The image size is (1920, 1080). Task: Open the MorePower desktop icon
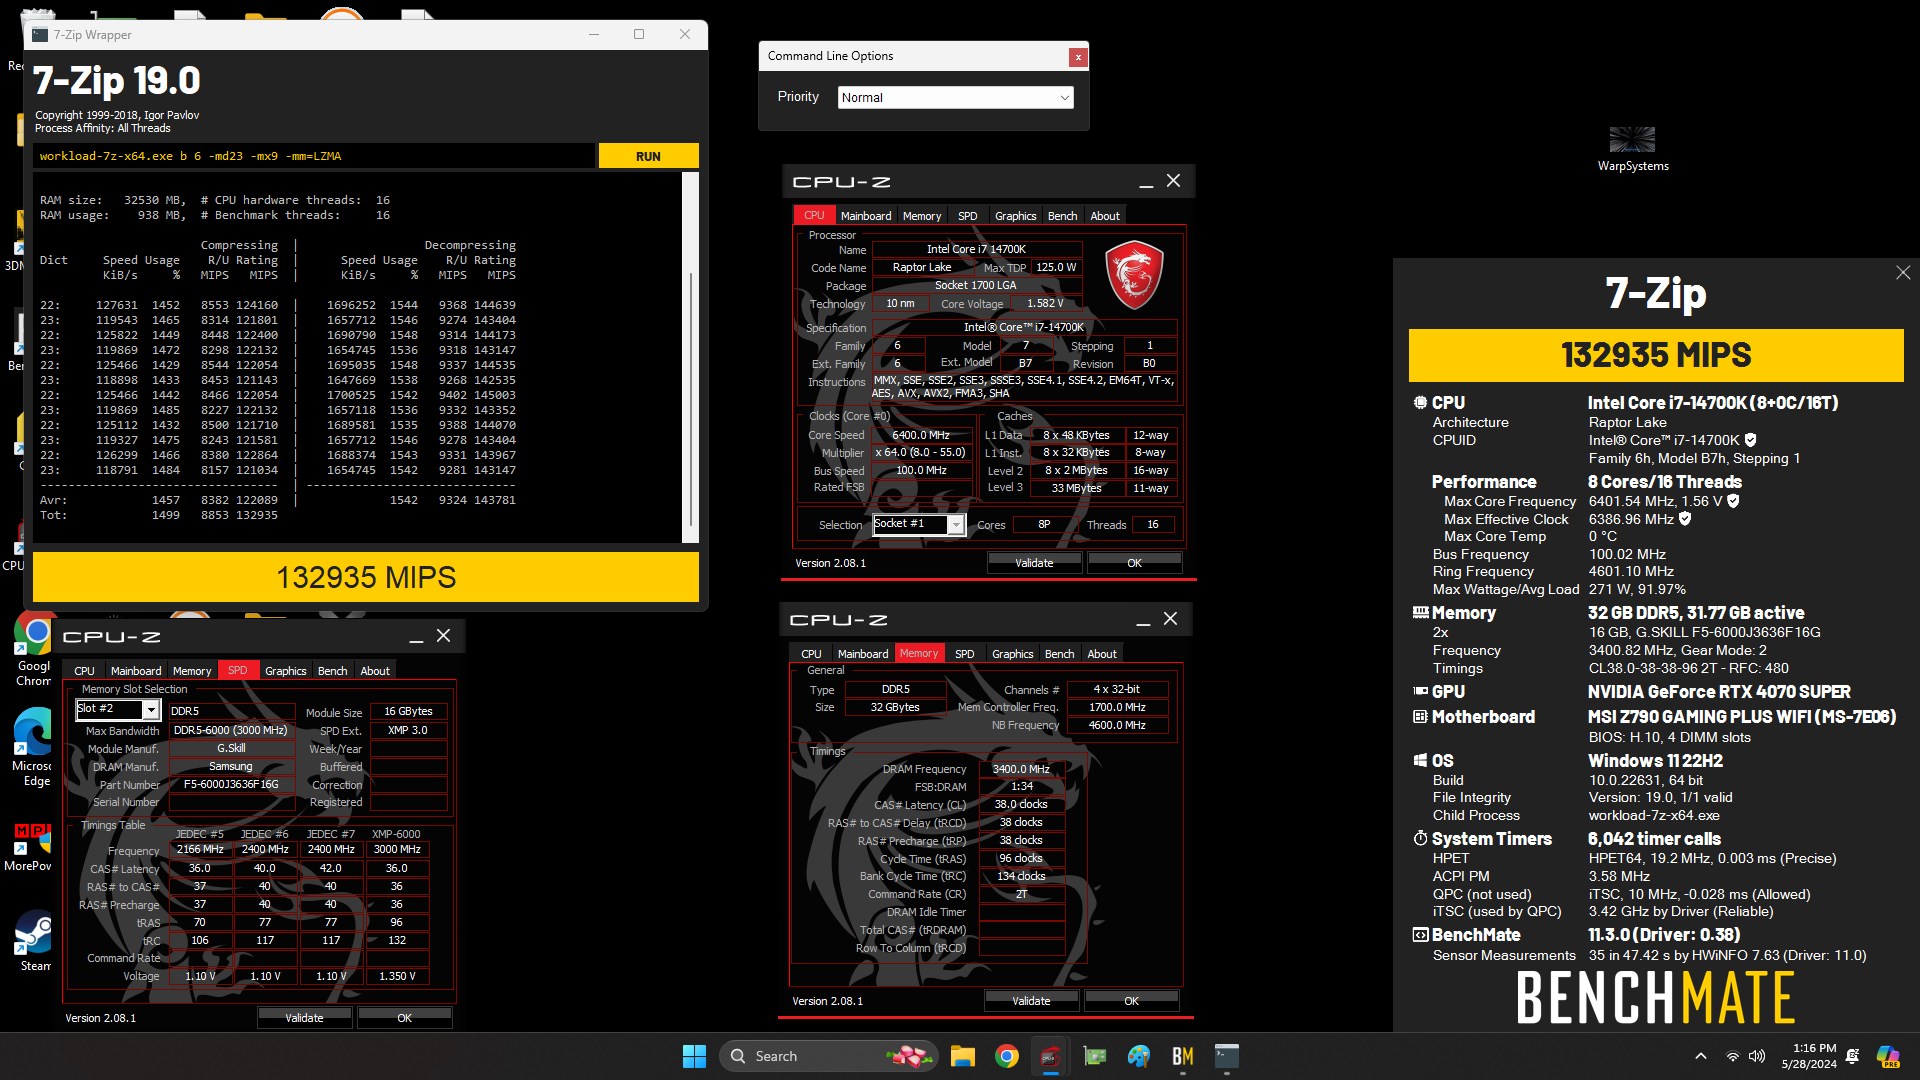point(30,846)
